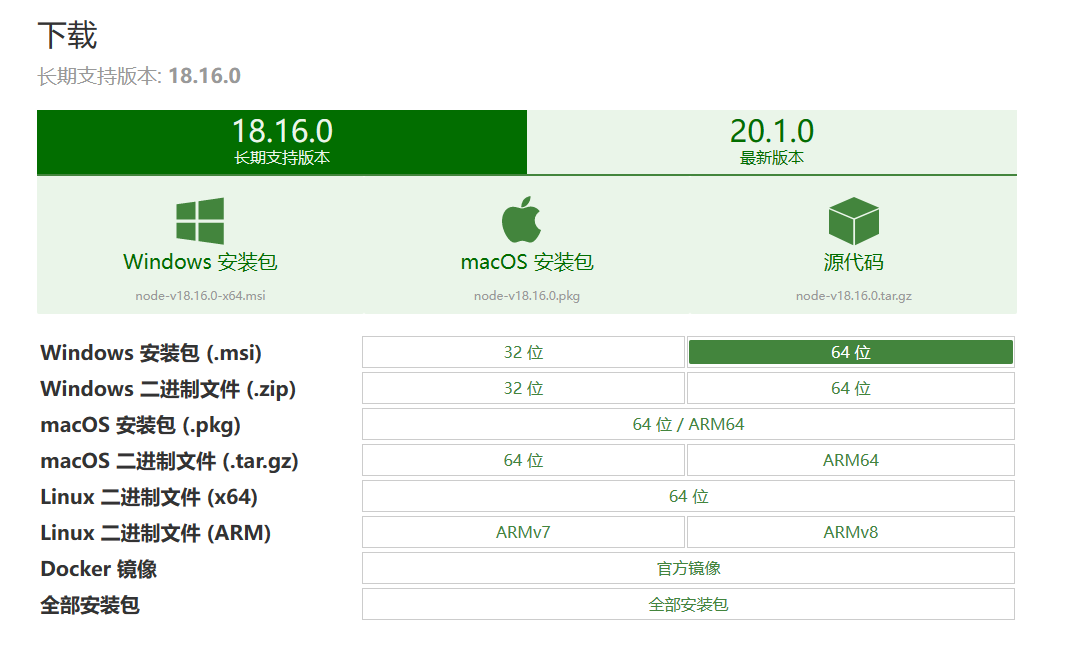Switch to the 20.1.0 latest version tab

(772, 141)
